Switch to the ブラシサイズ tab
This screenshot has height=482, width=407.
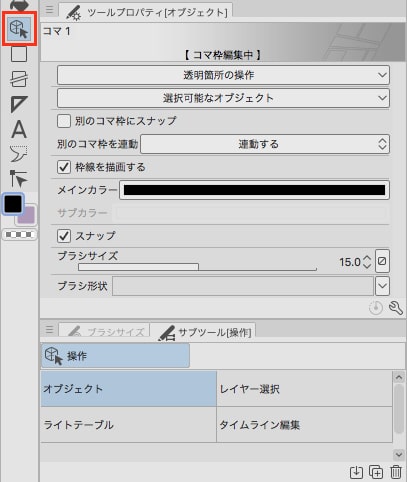point(104,331)
